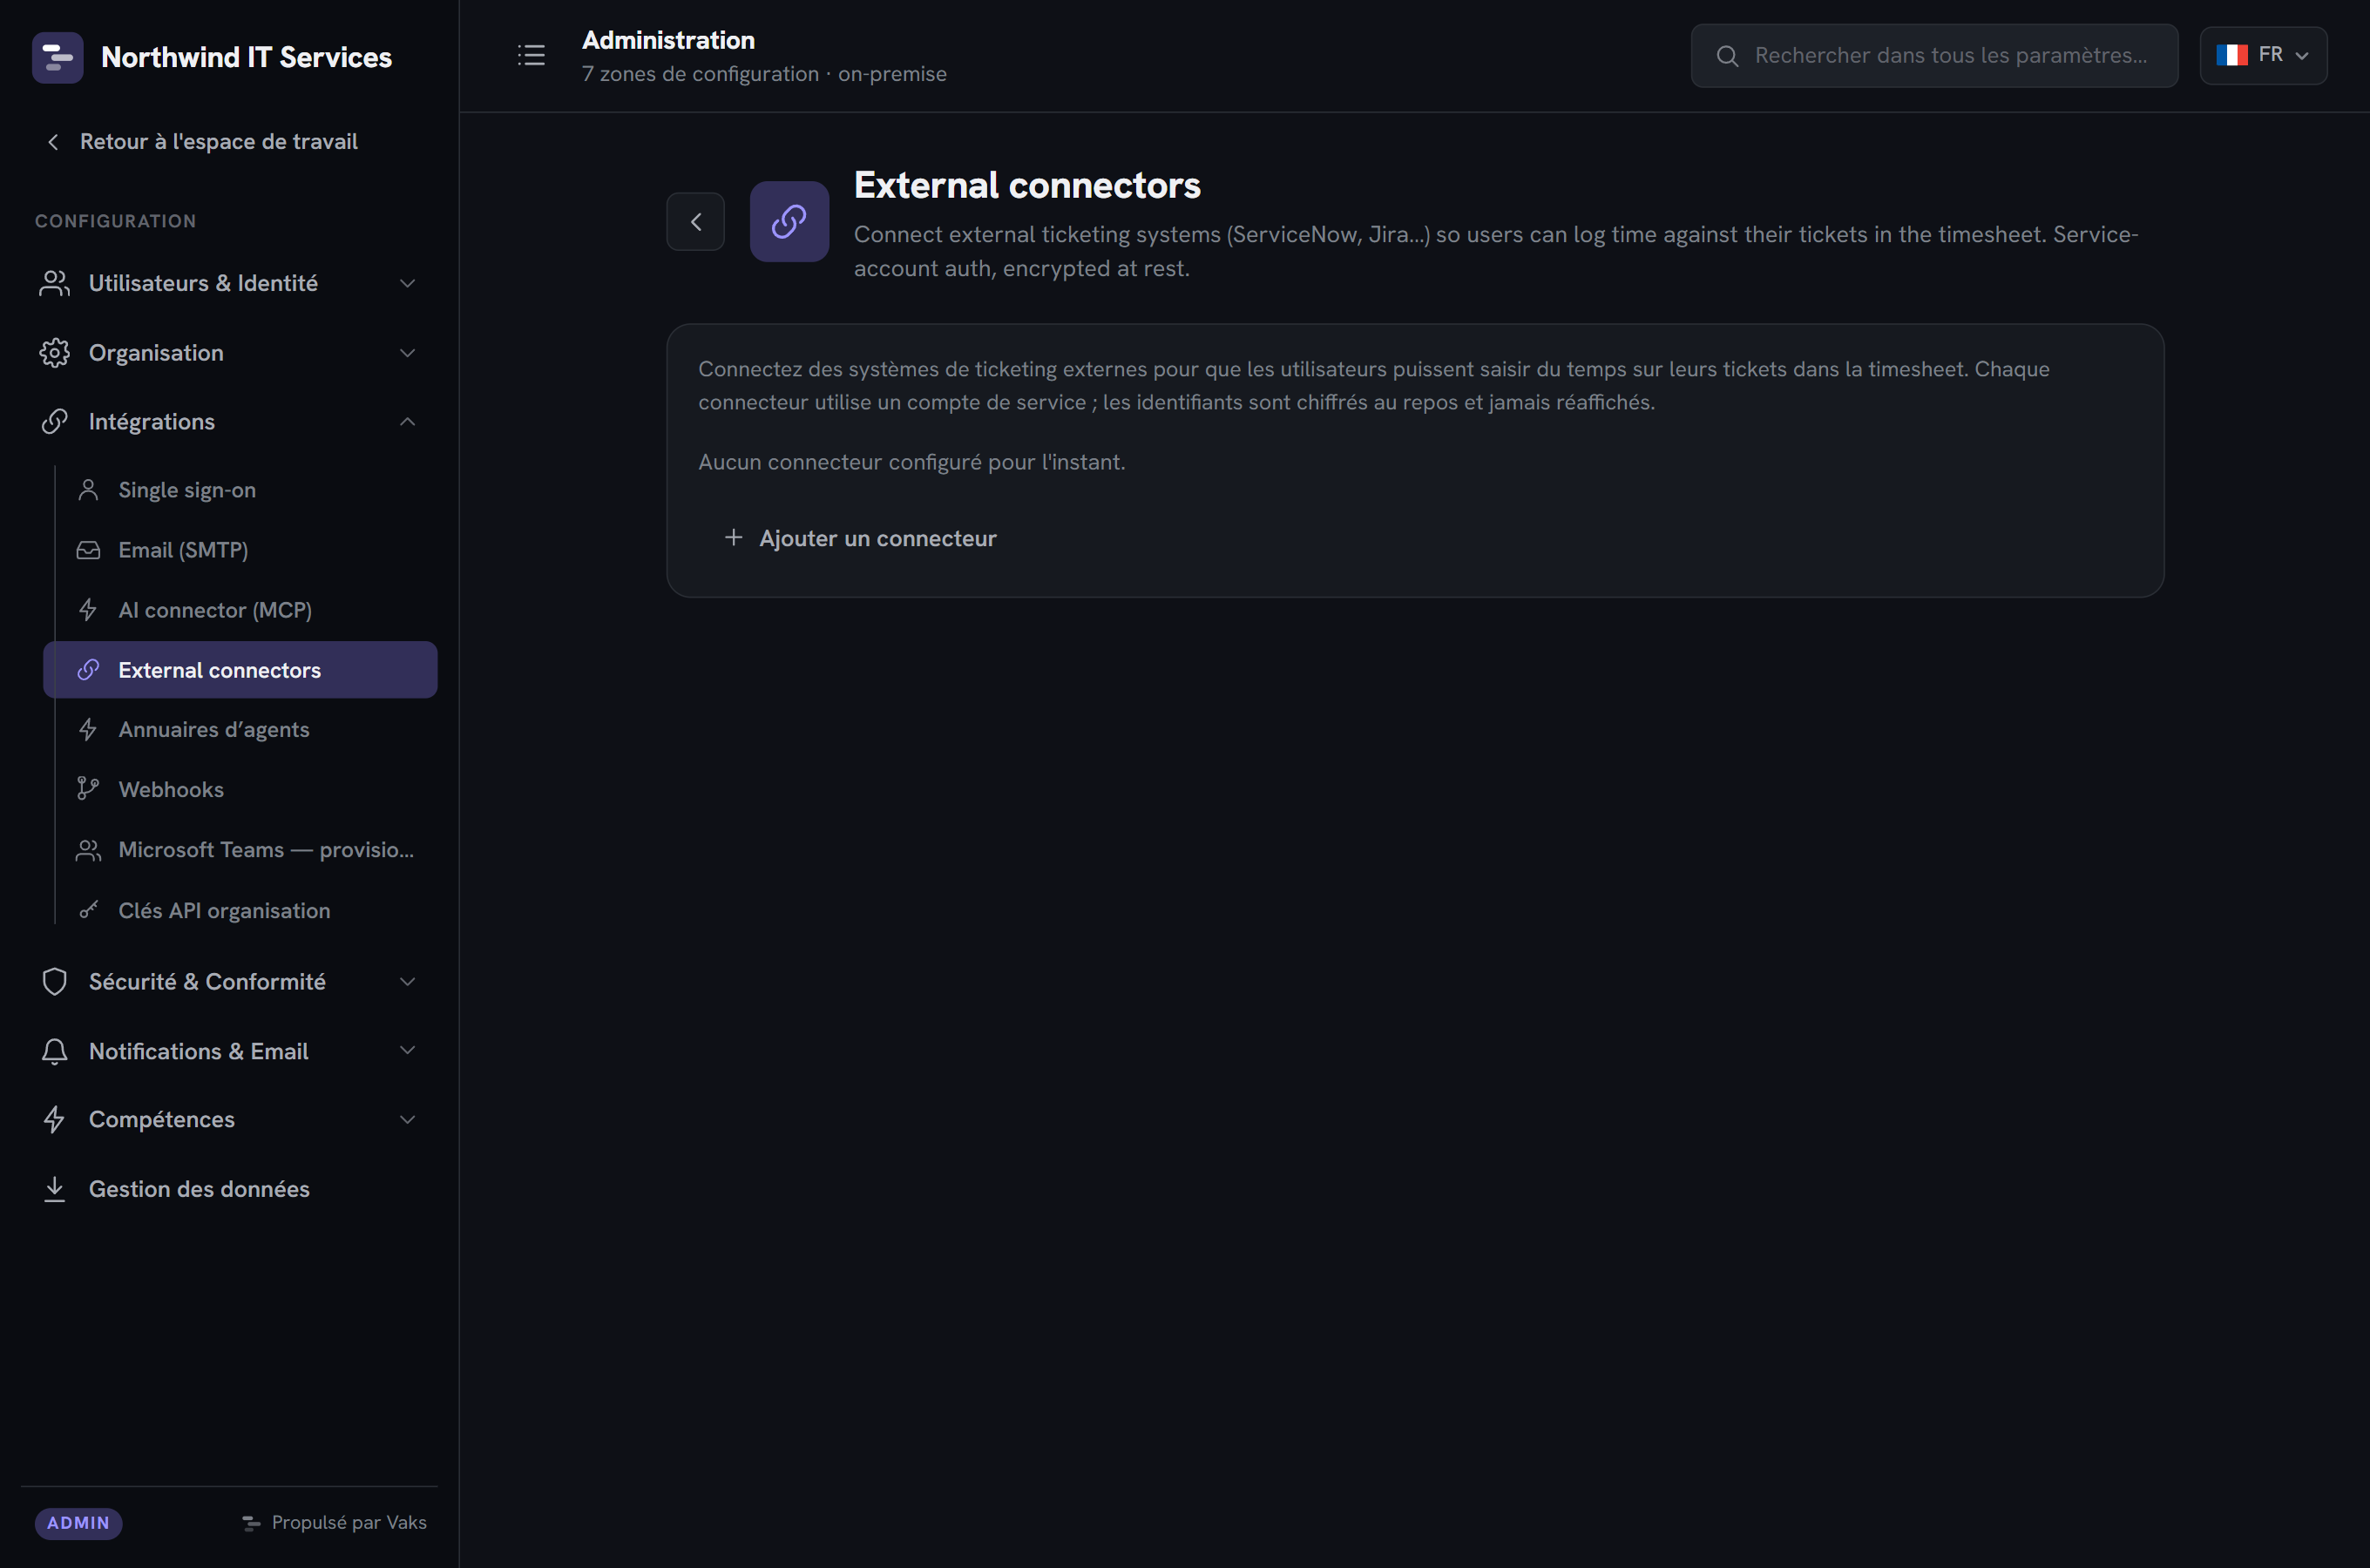Click in the Rechercher dans tous les paramètres field

coord(1934,56)
